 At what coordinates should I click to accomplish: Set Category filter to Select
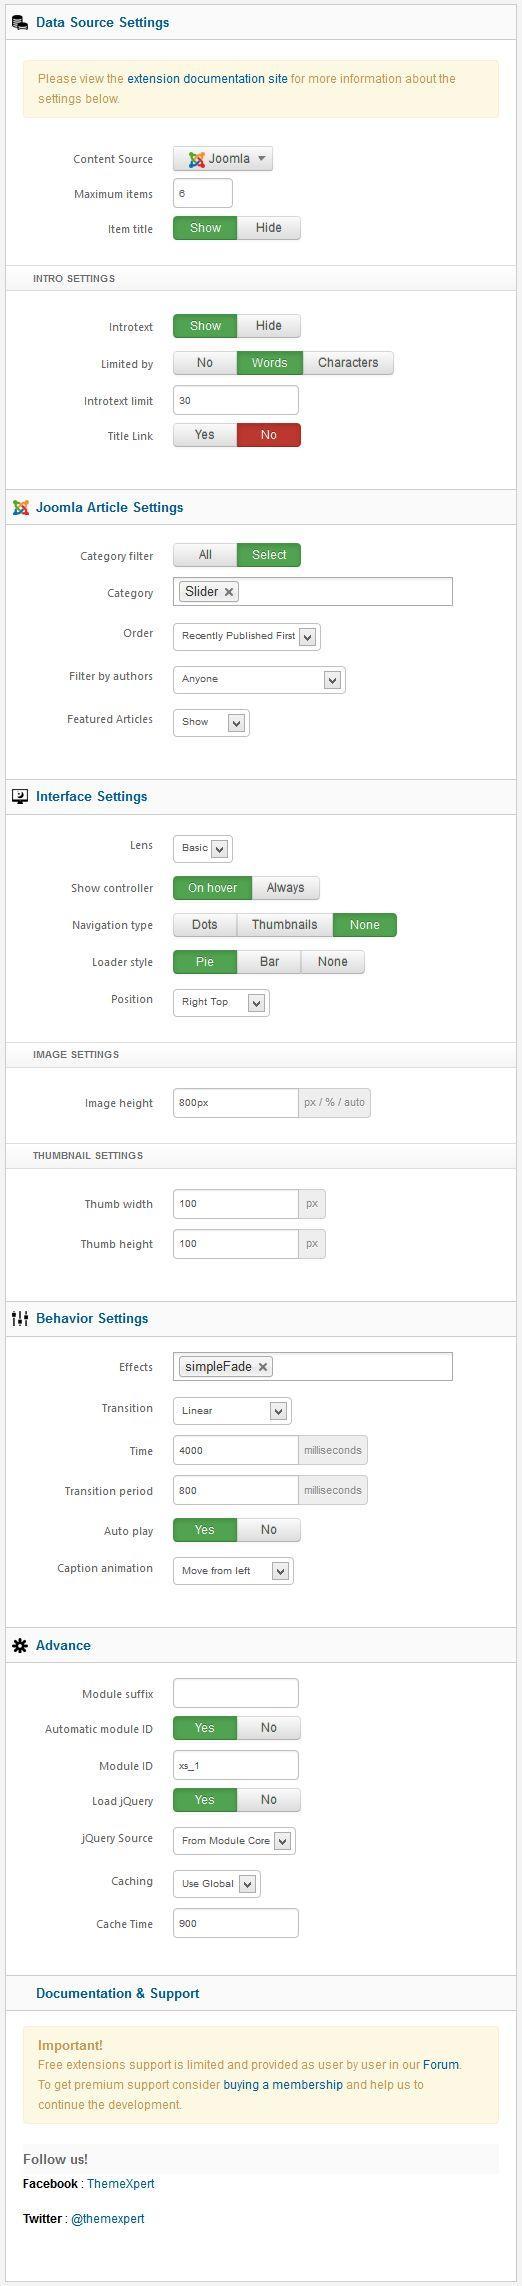pyautogui.click(x=269, y=555)
